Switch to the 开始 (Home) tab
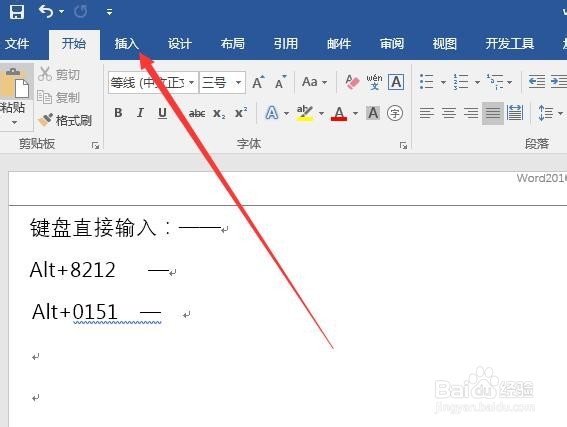This screenshot has height=427, width=567. point(73,44)
